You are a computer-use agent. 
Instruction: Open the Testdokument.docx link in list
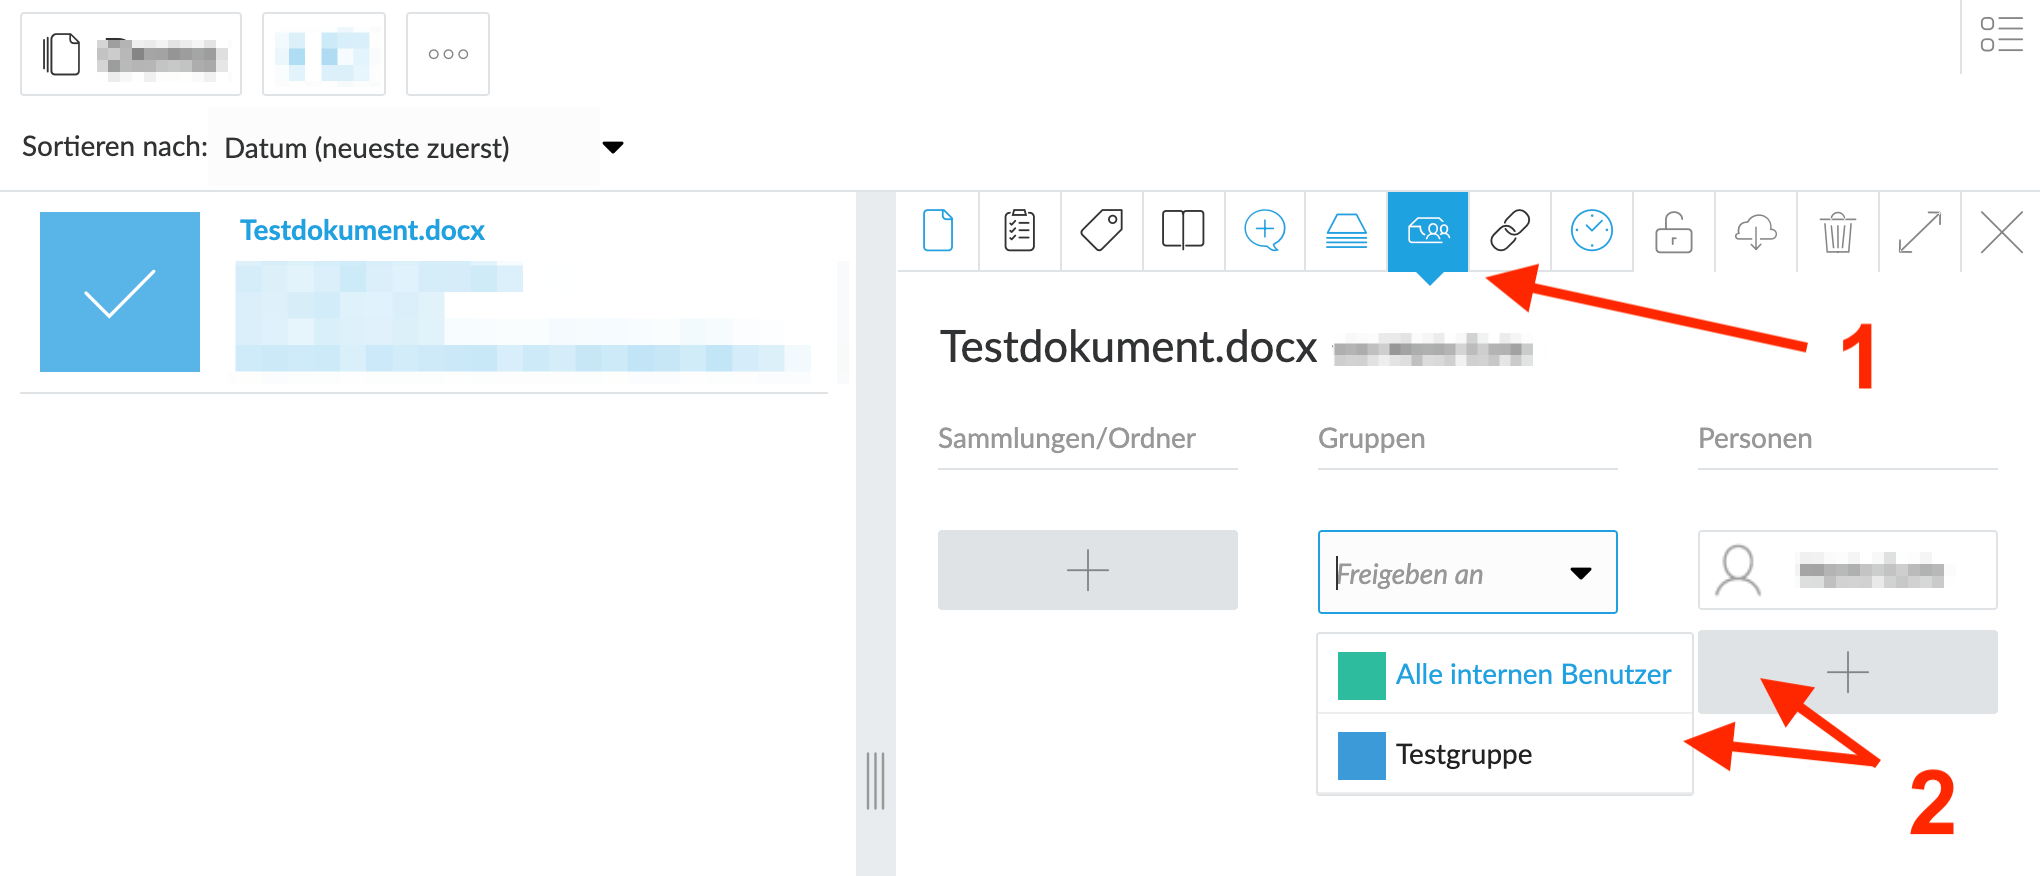point(362,231)
